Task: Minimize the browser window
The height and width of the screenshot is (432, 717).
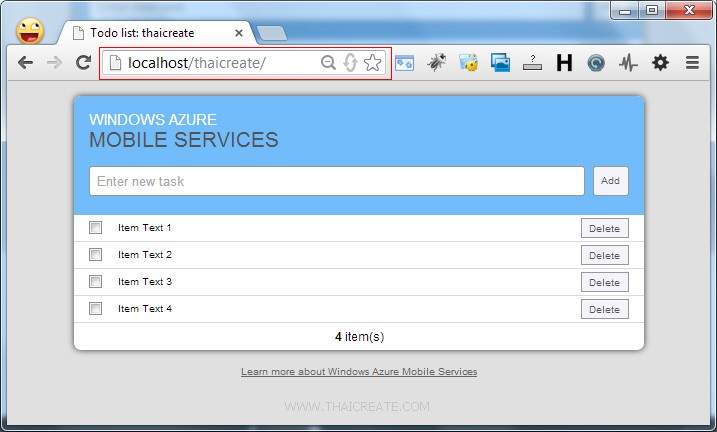Action: click(625, 10)
